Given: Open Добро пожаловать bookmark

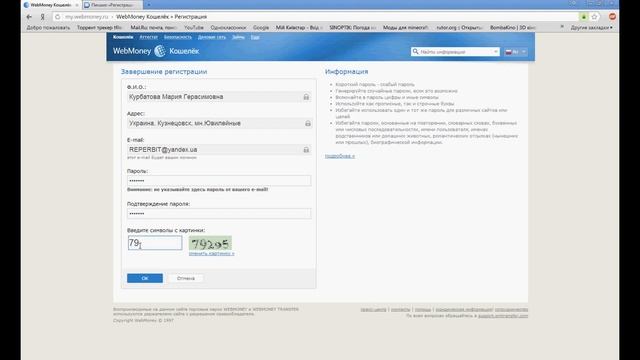Looking at the screenshot, I should click(48, 28).
